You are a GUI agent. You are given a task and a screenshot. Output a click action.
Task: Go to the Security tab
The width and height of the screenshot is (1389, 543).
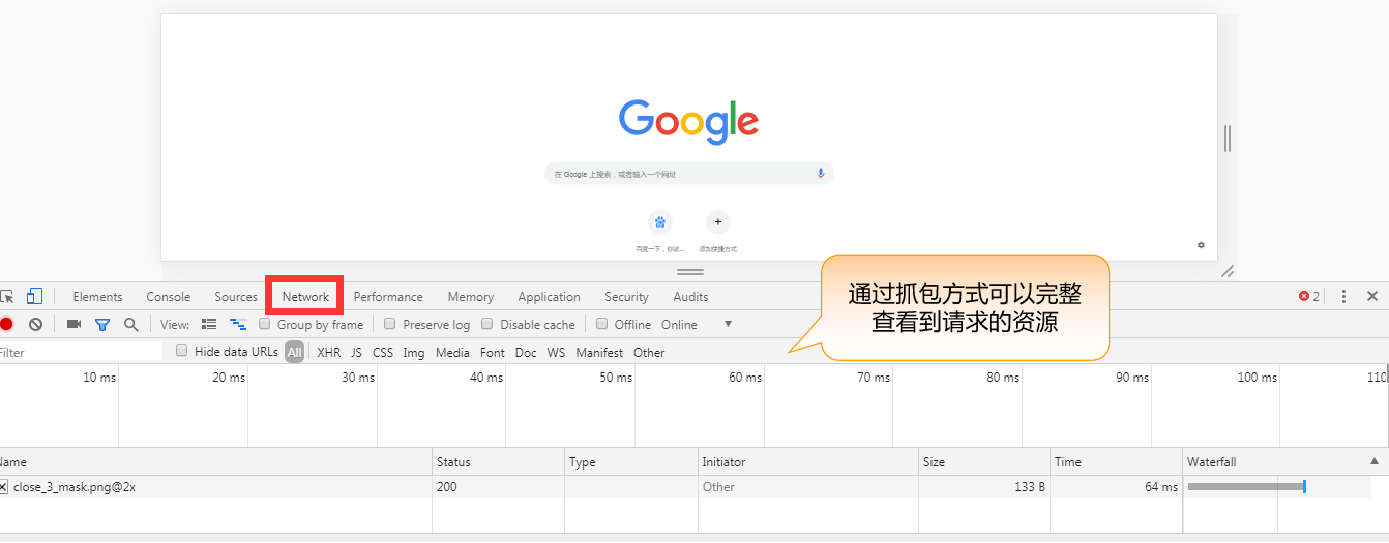627,296
